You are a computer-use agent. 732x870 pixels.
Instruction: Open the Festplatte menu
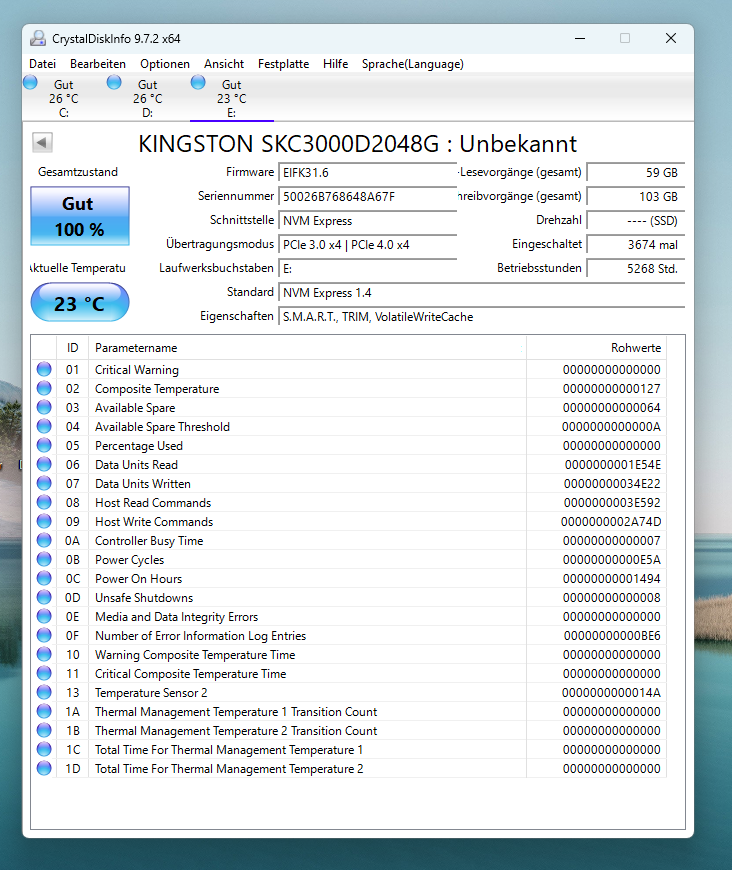pos(283,64)
